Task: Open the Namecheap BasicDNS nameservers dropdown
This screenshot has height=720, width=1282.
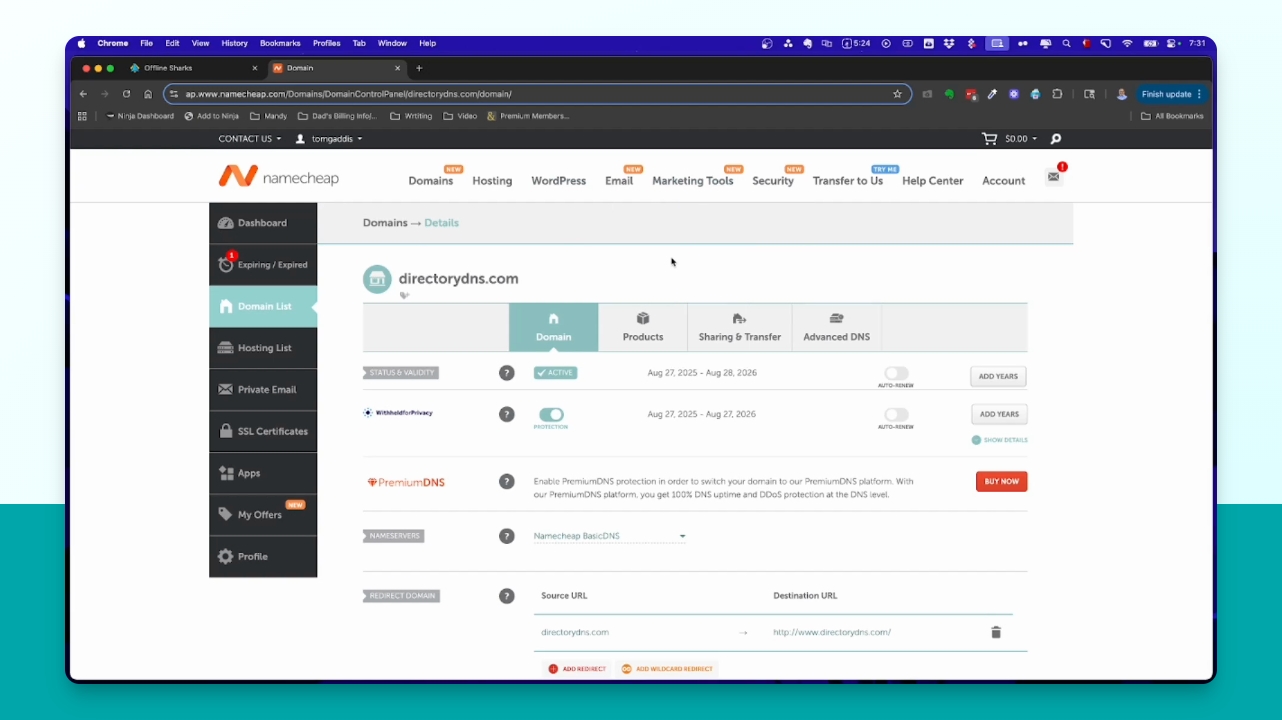Action: 610,536
